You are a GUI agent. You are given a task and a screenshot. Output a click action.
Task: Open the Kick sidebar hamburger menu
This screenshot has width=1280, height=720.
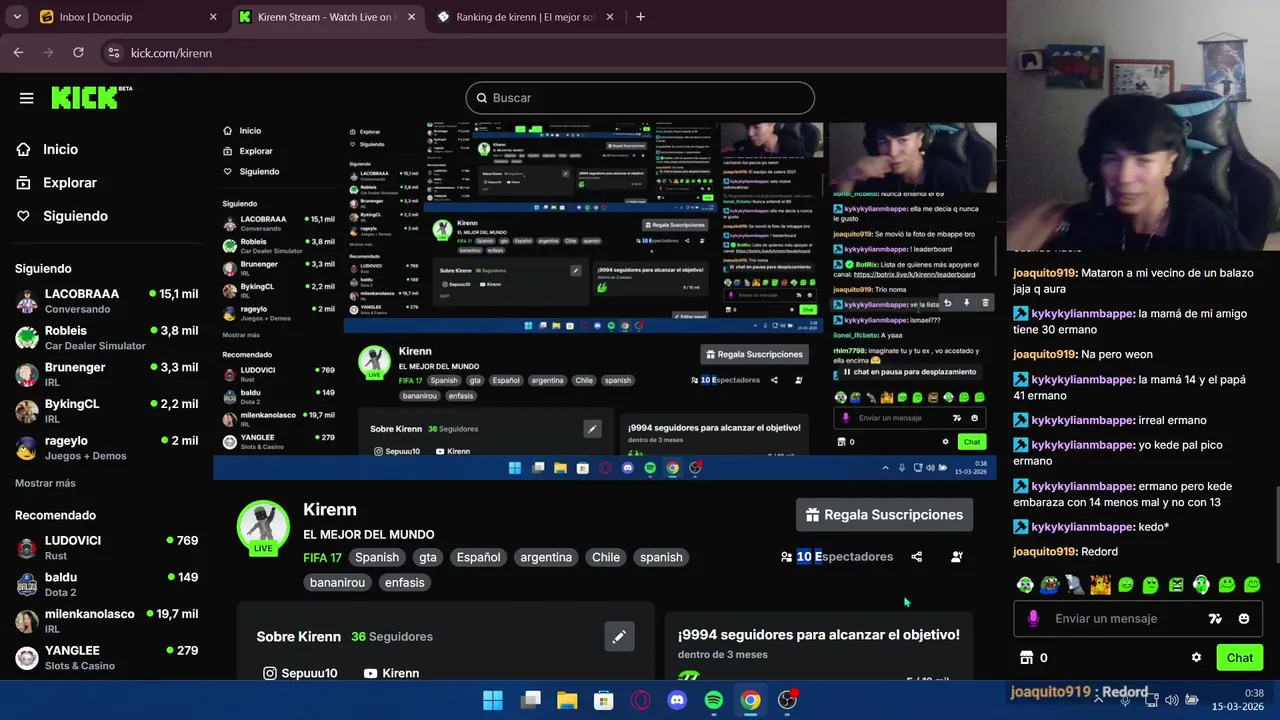point(27,98)
